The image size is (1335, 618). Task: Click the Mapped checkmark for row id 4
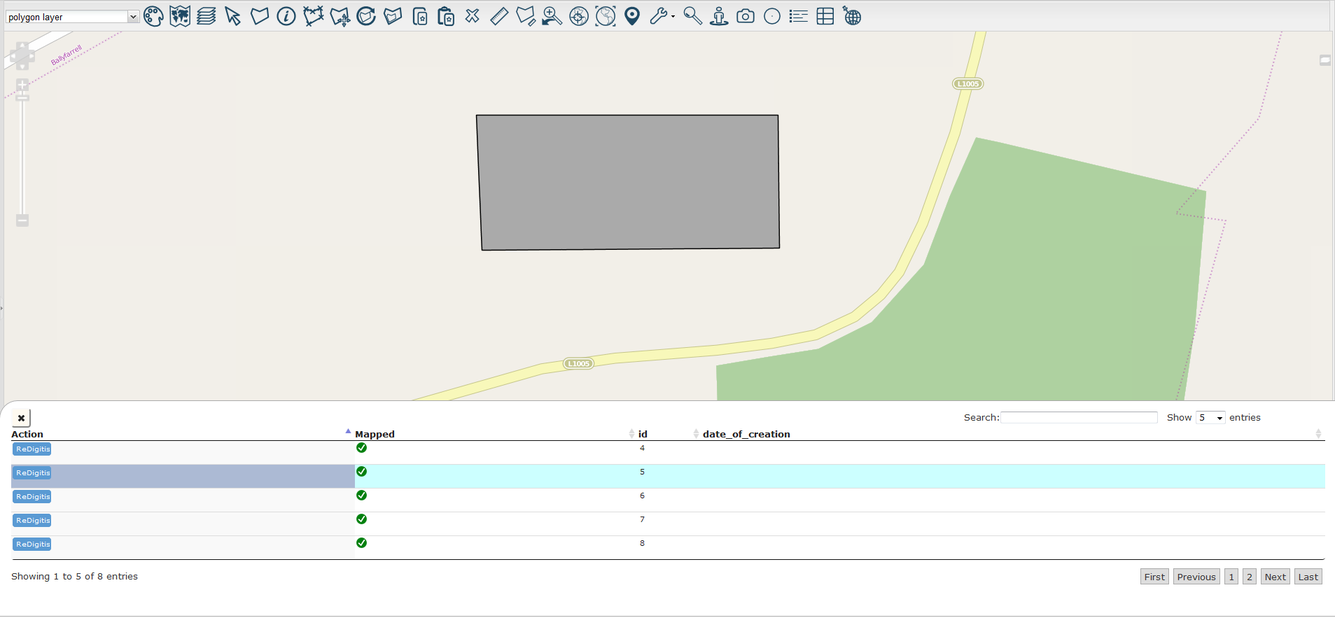[x=361, y=448]
